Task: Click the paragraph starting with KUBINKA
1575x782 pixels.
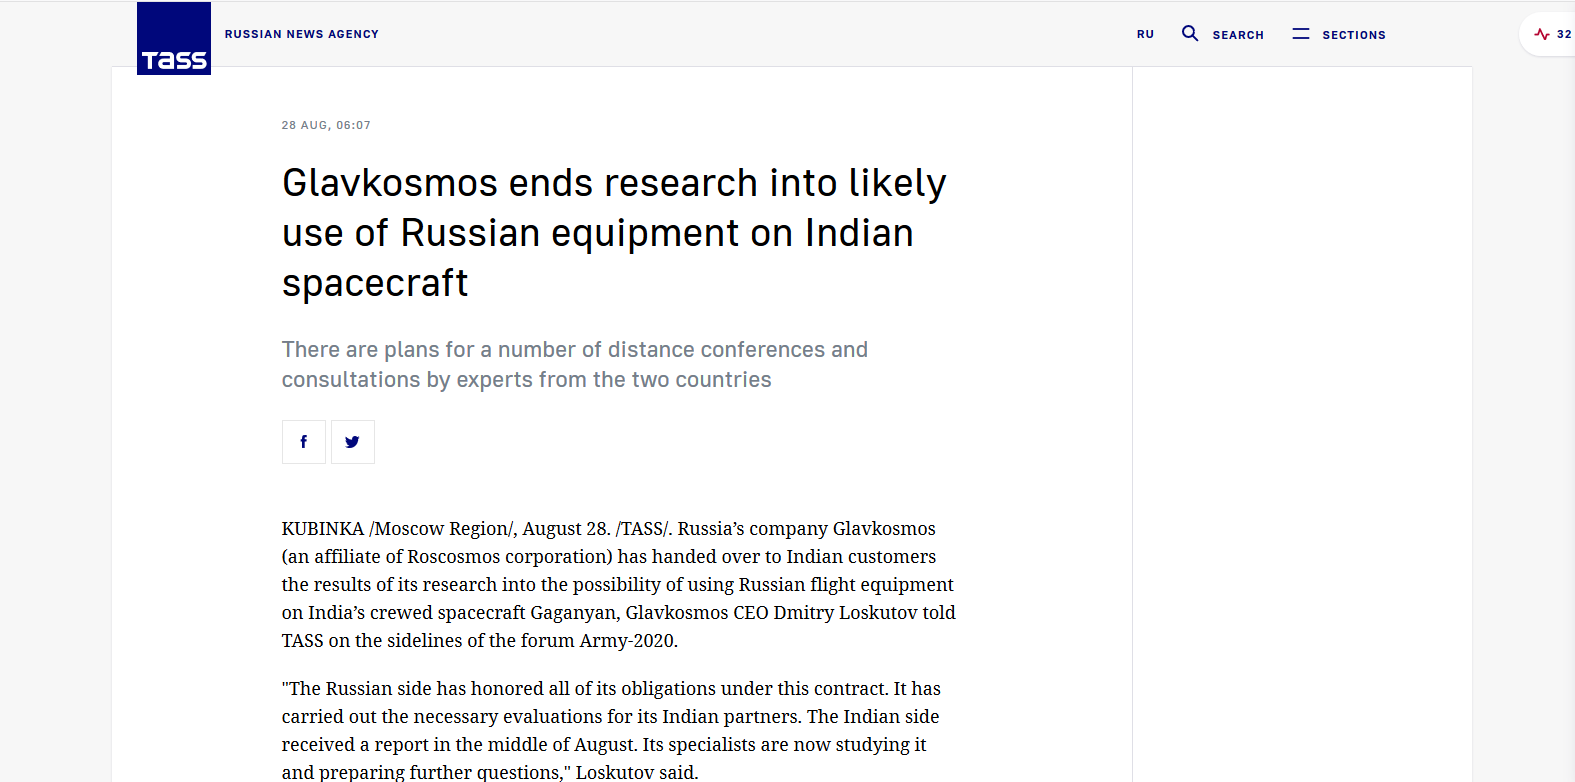Action: point(617,584)
